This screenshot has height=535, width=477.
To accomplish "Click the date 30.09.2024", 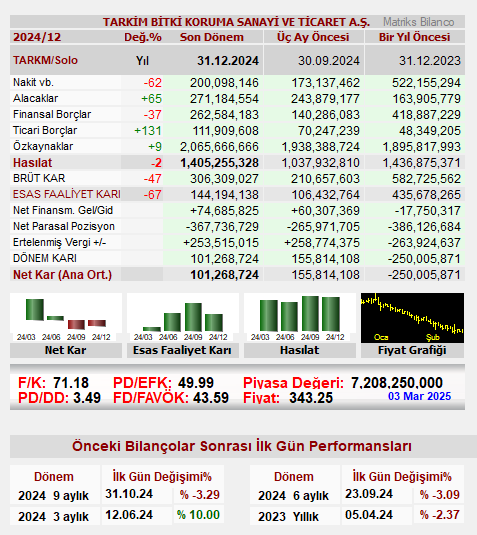I will (x=329, y=61).
